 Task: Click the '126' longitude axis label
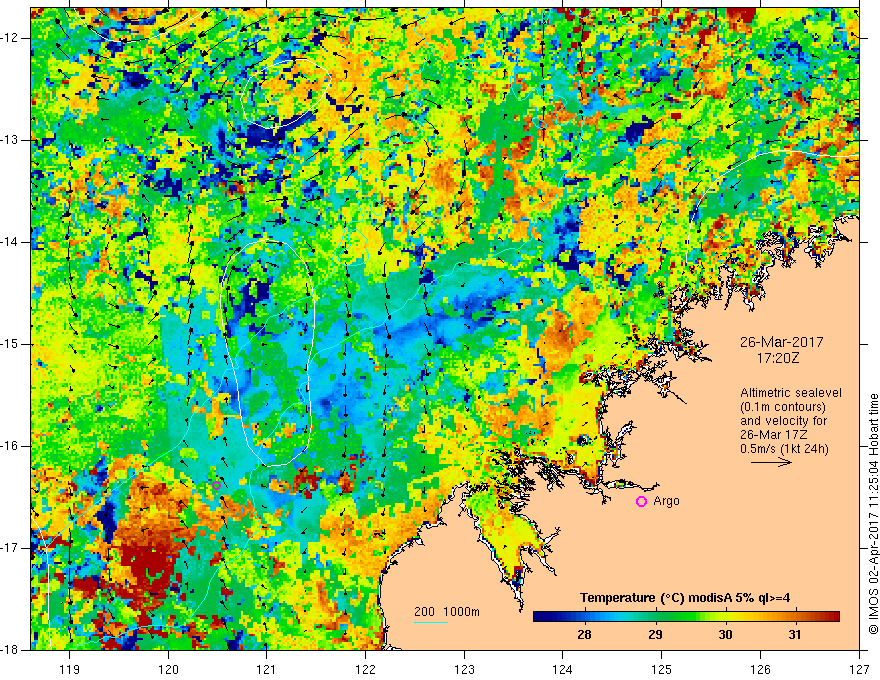click(760, 669)
